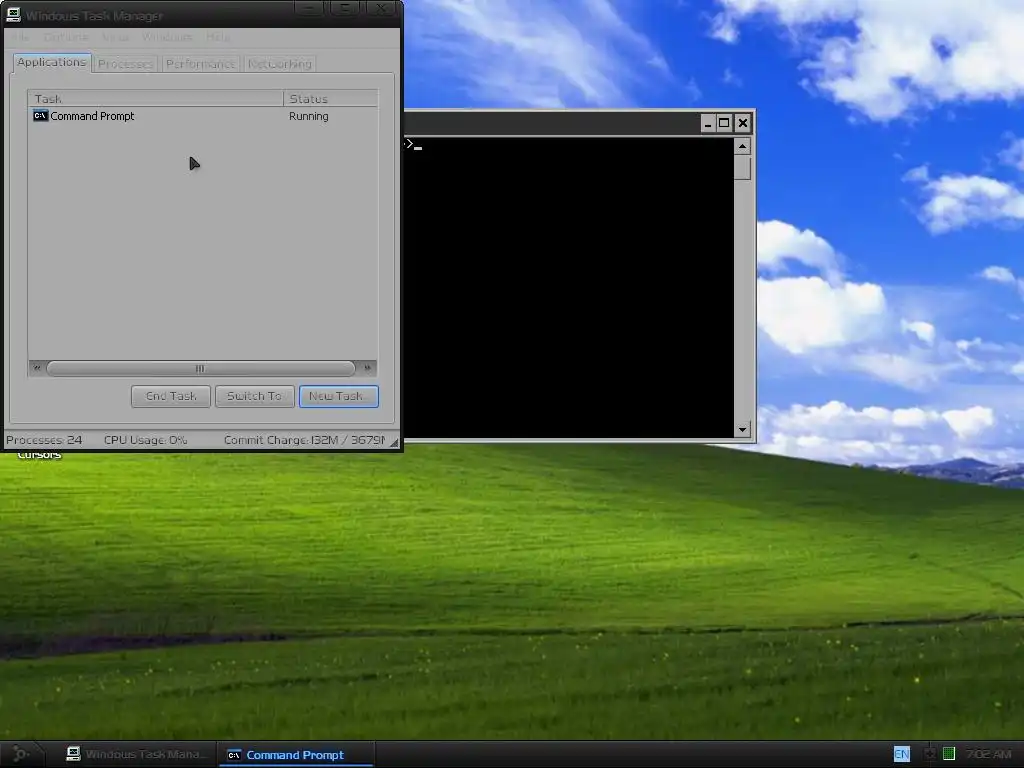Click the task list scroll left arrow

coord(37,368)
